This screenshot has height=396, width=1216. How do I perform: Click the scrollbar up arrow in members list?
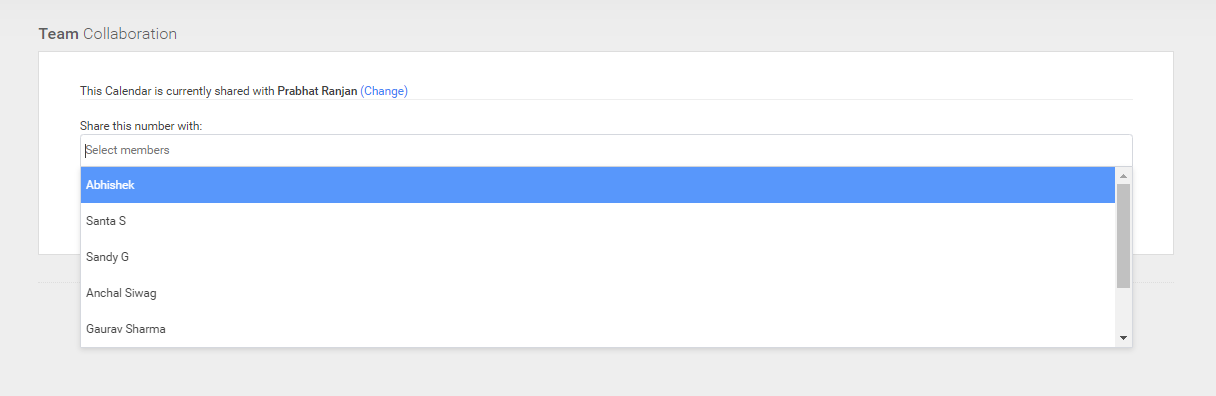coord(1123,175)
